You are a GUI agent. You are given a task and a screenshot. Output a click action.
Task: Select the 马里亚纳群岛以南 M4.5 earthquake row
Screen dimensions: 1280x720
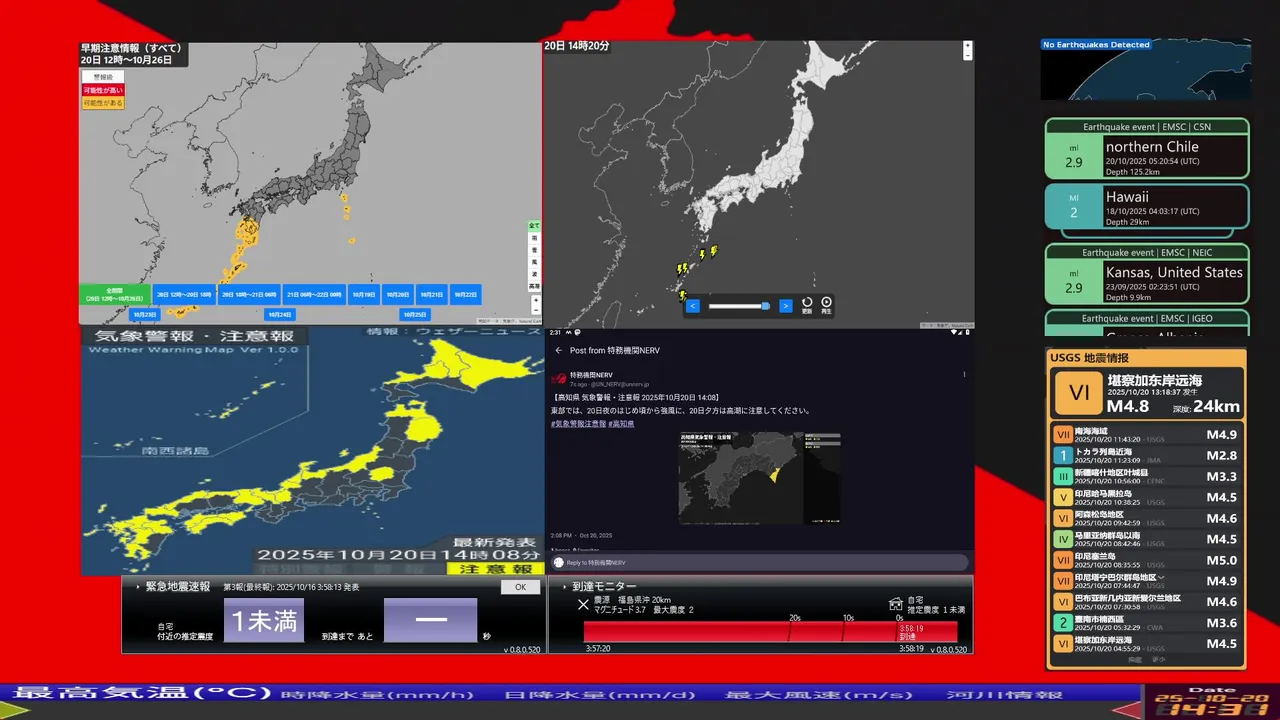(1147, 539)
